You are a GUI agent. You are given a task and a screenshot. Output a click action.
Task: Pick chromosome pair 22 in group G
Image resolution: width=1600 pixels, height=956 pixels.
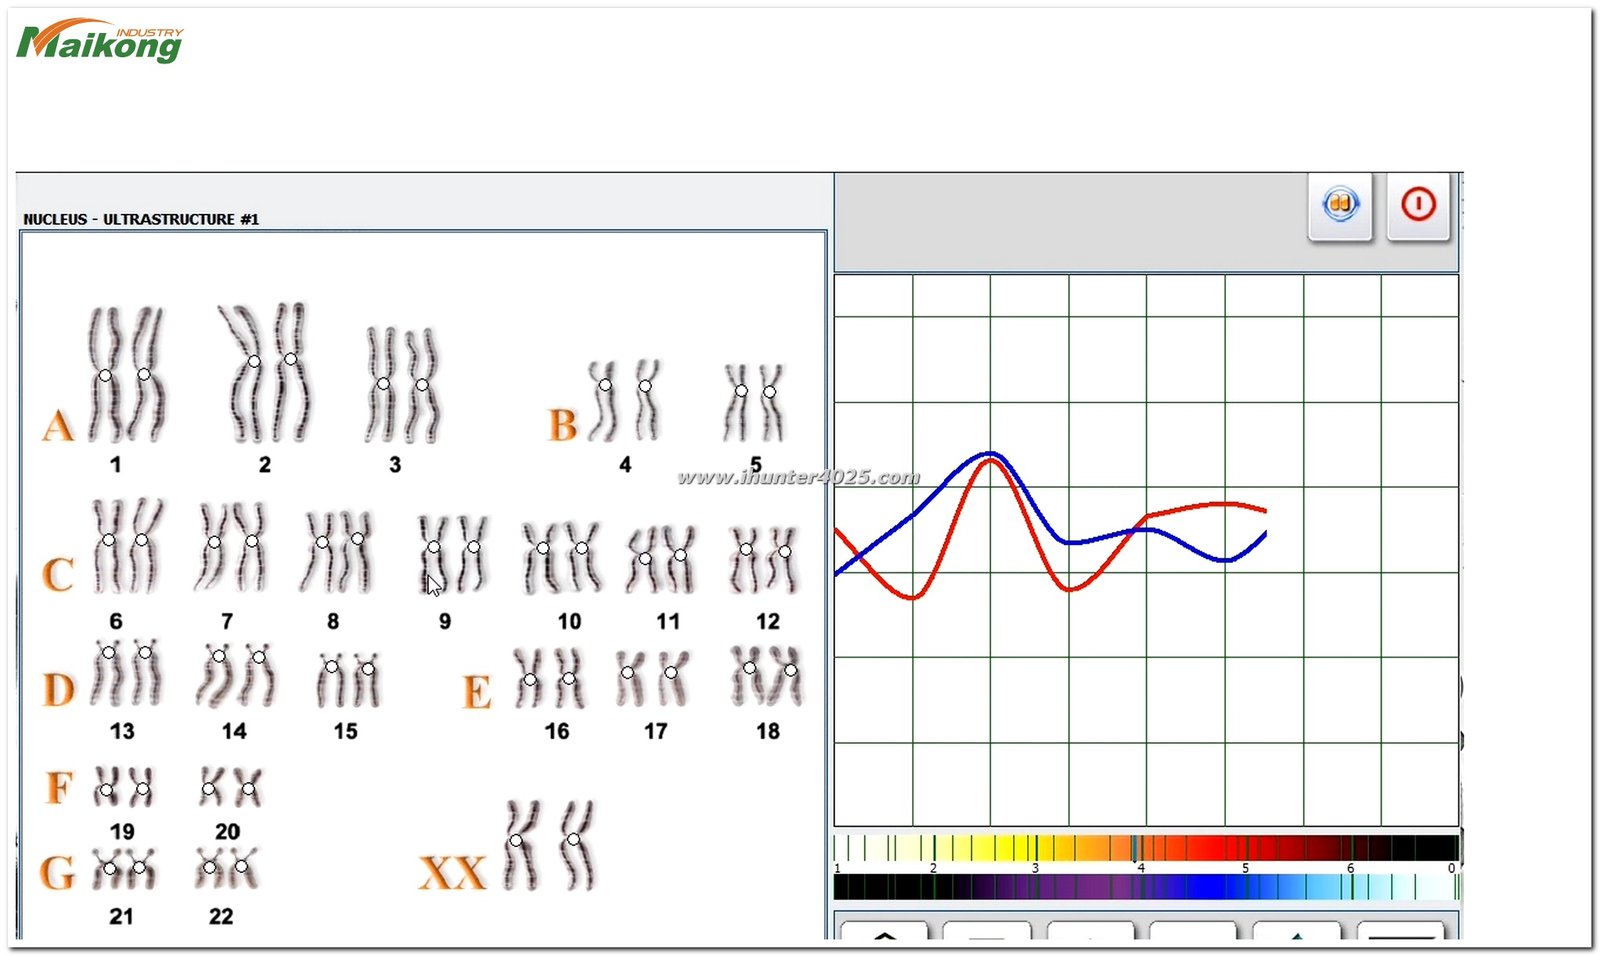pyautogui.click(x=226, y=868)
